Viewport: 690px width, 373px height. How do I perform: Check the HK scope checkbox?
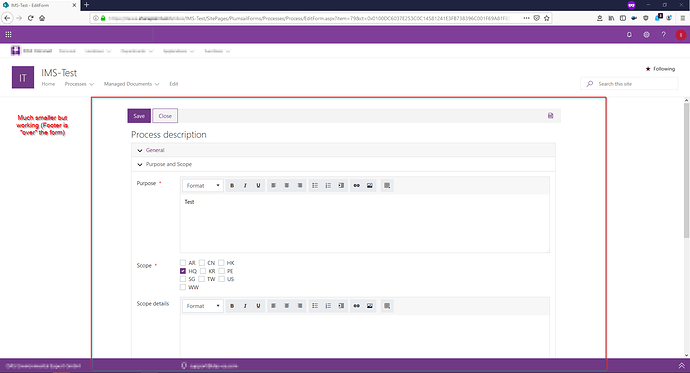coord(221,263)
